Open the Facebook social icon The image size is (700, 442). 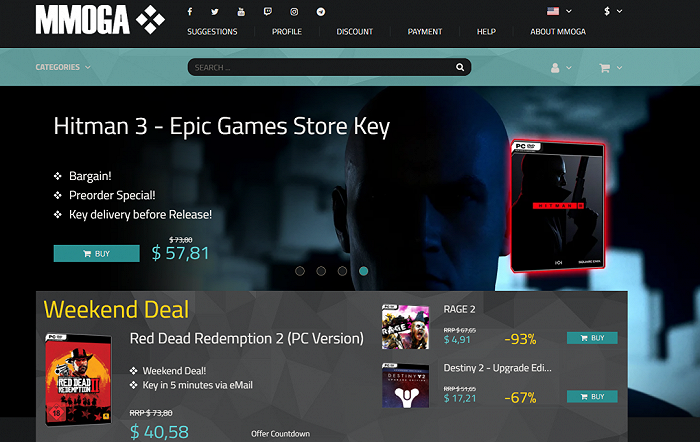click(190, 12)
